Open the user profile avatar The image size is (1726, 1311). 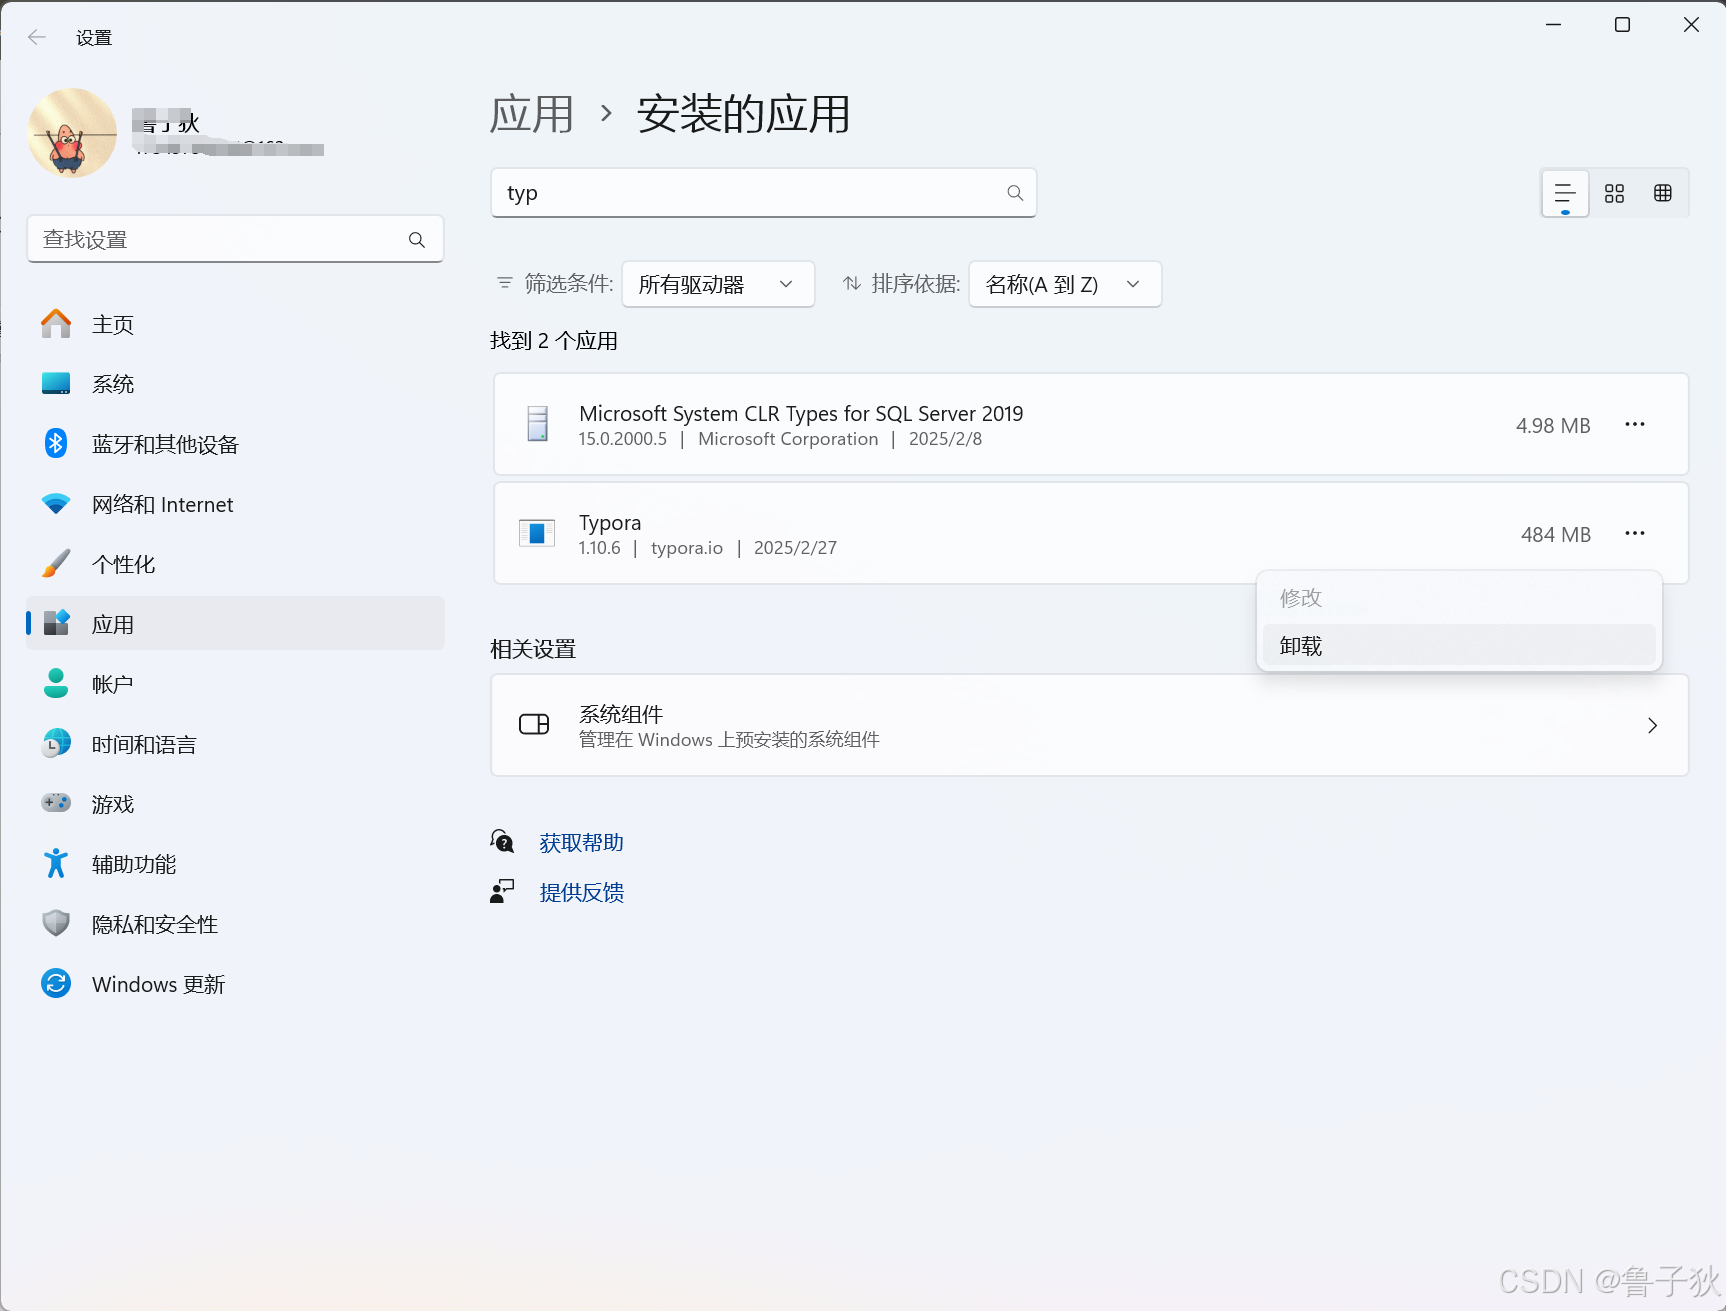point(72,132)
